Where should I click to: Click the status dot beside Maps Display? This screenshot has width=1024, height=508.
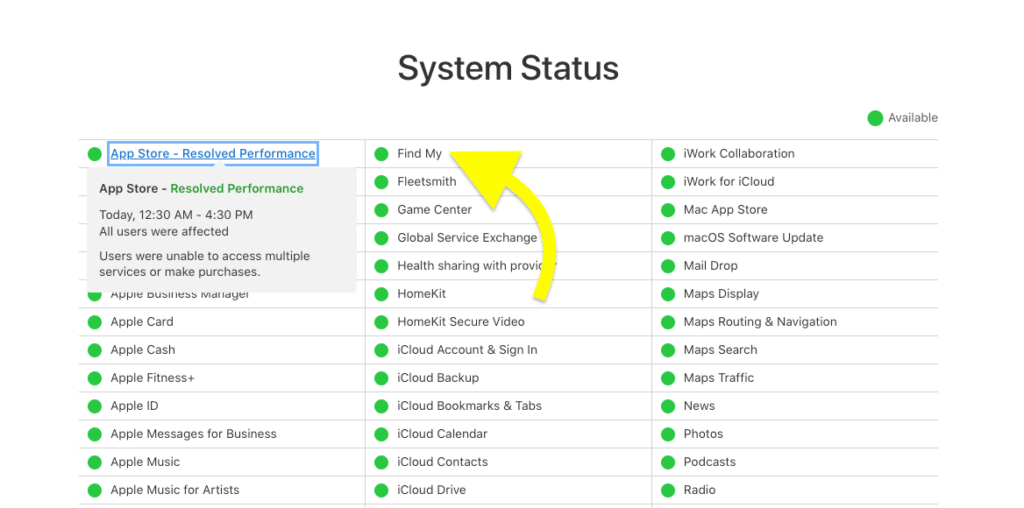pos(667,294)
